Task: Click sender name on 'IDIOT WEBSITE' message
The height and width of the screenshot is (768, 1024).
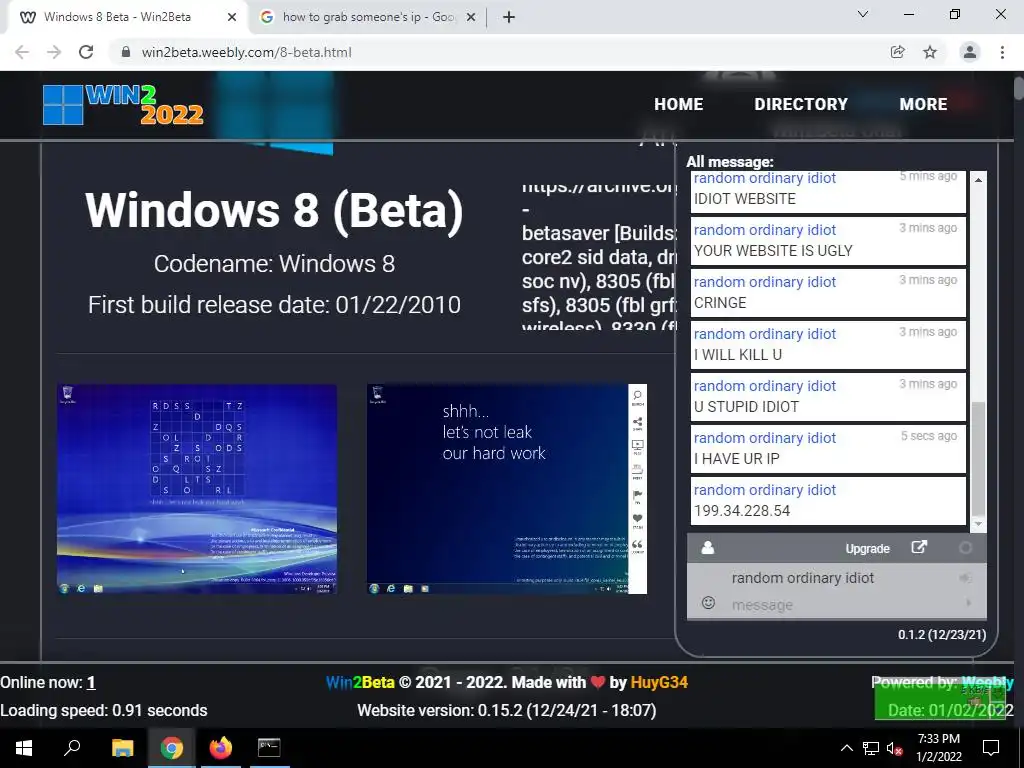Action: (x=765, y=178)
